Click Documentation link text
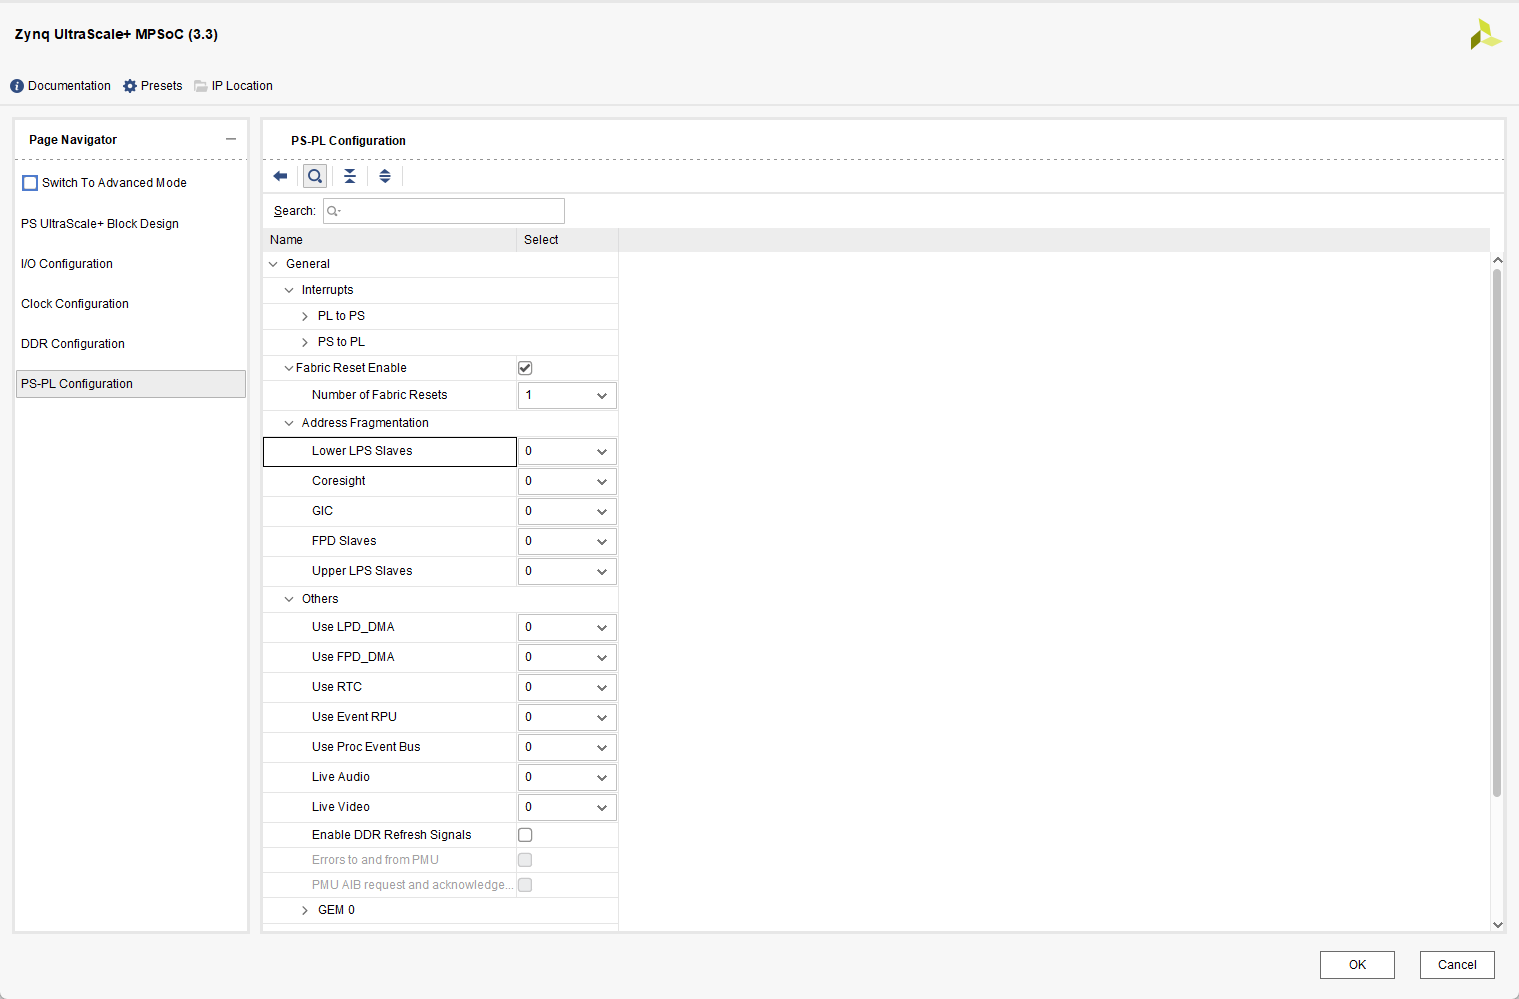The image size is (1519, 999). pyautogui.click(x=69, y=86)
